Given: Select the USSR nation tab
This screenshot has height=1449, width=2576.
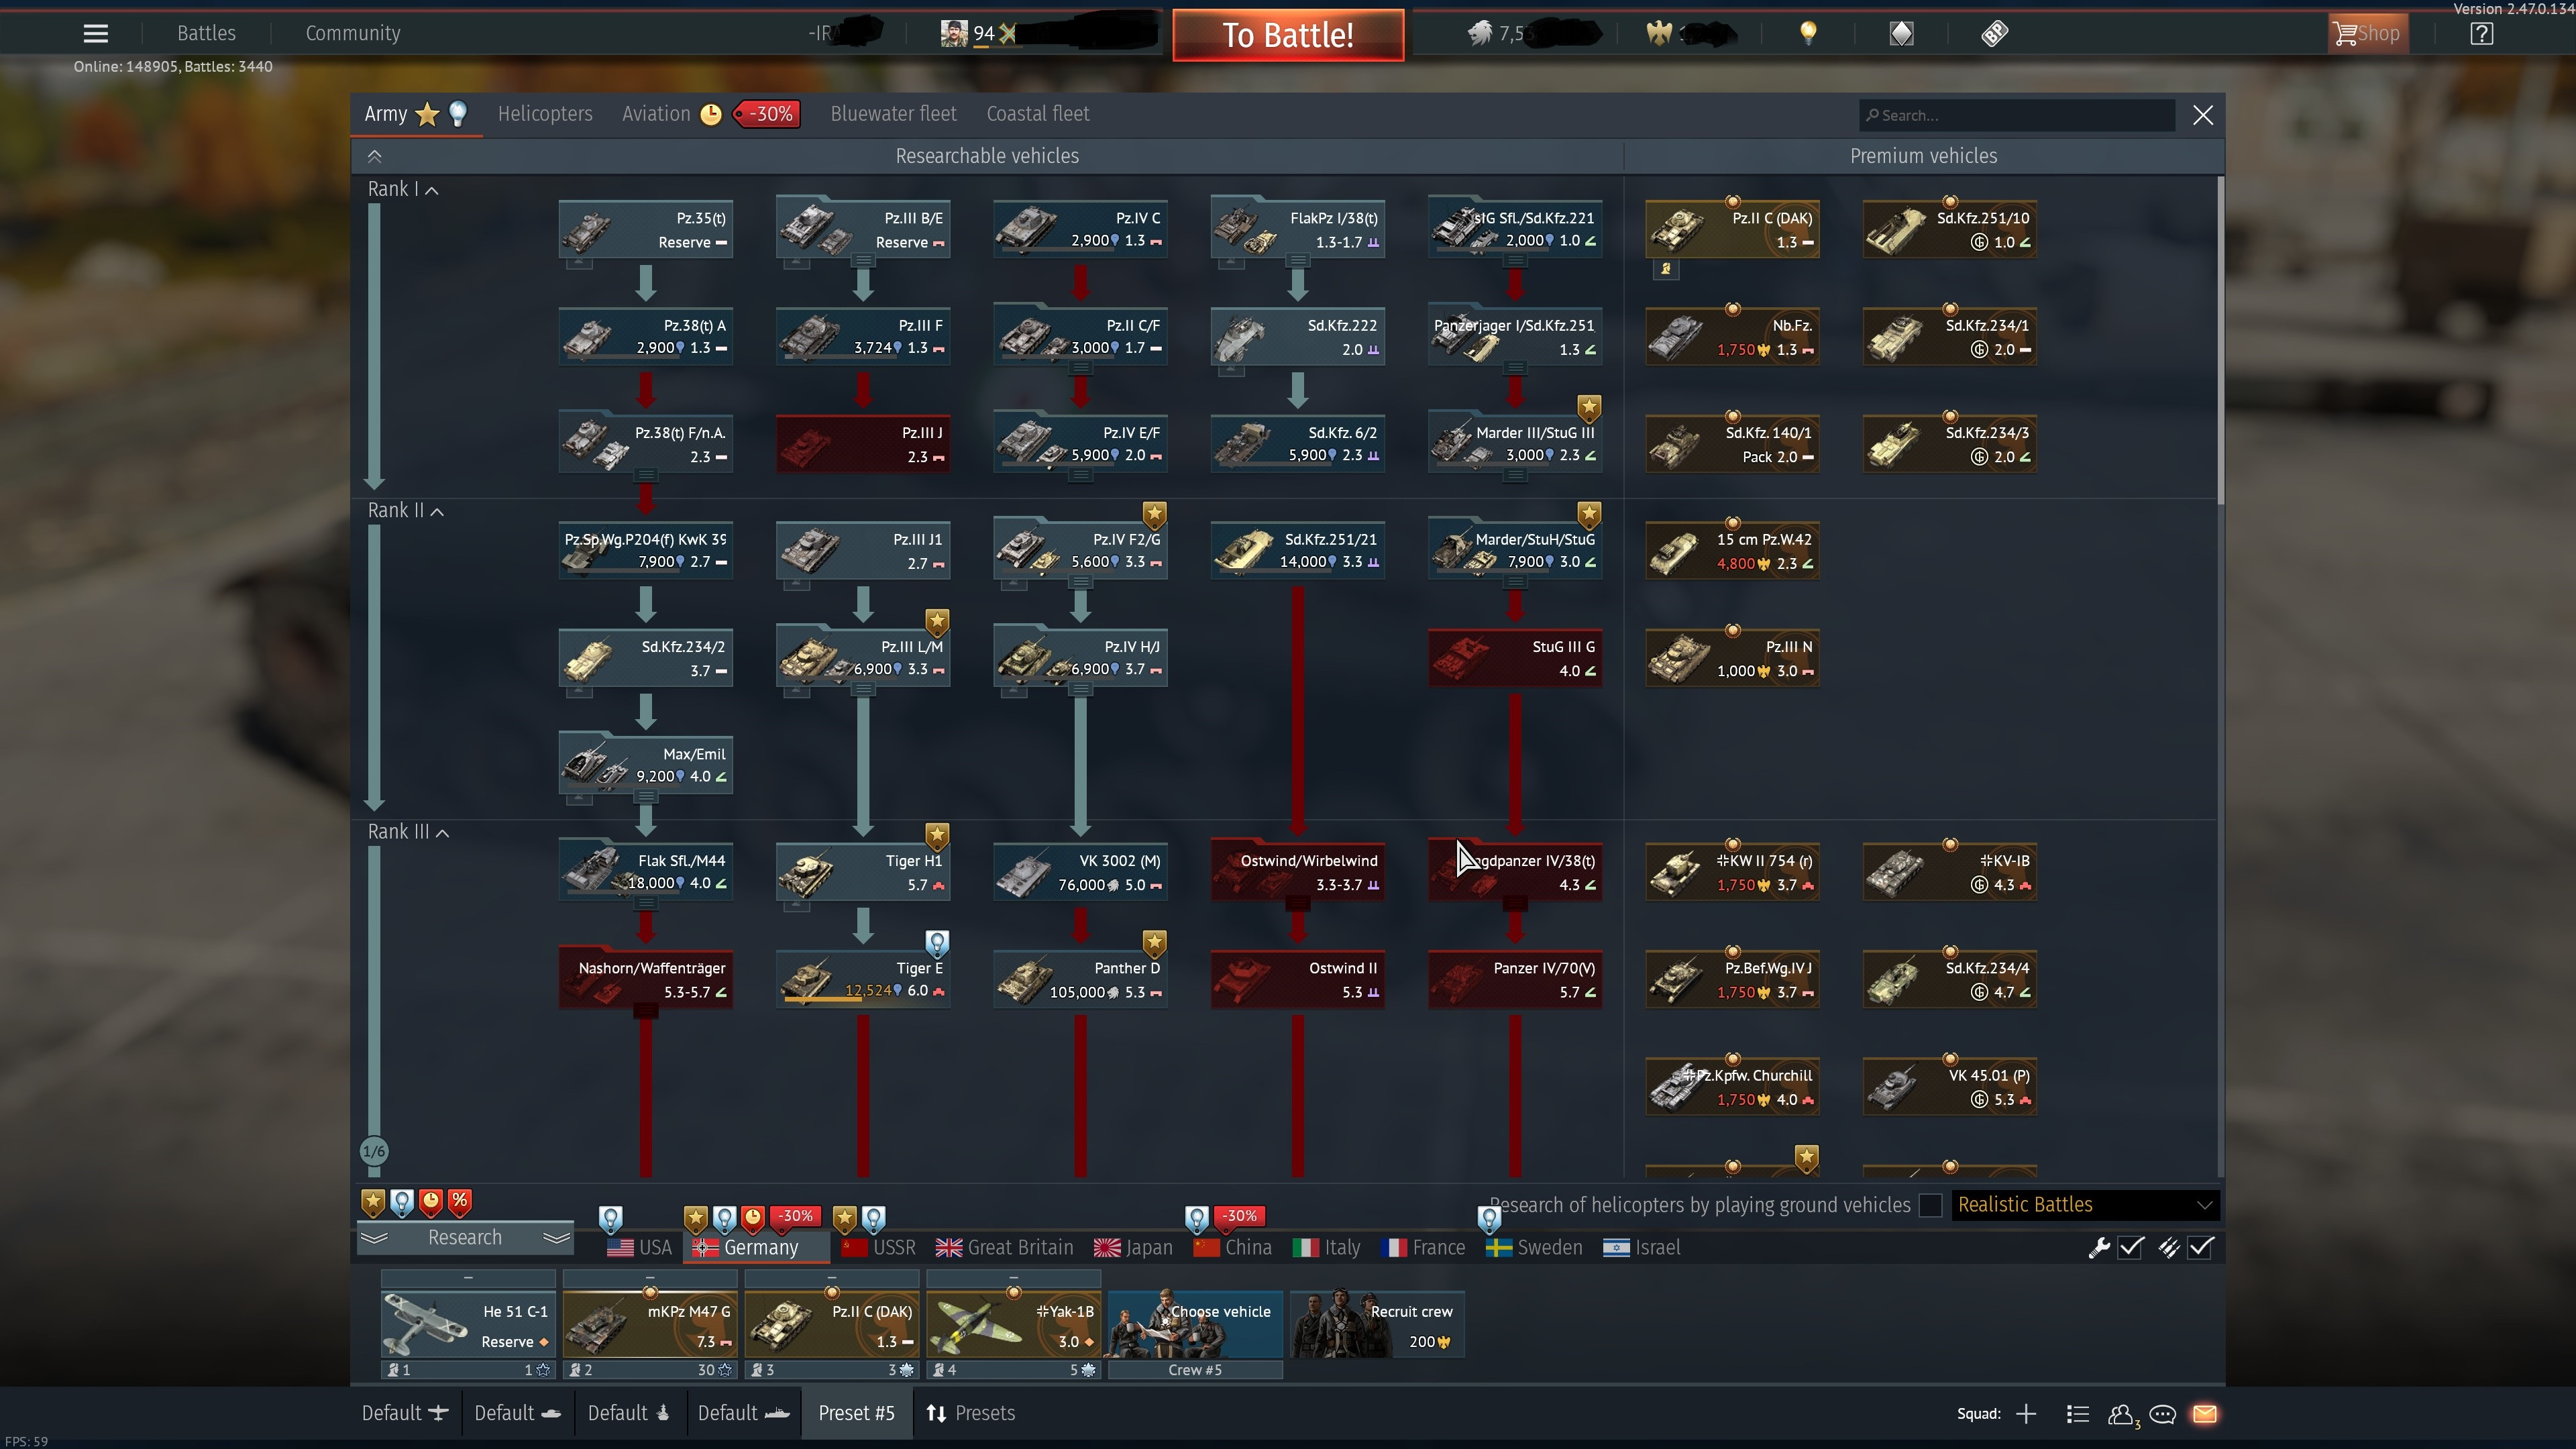Looking at the screenshot, I should pyautogui.click(x=880, y=1247).
